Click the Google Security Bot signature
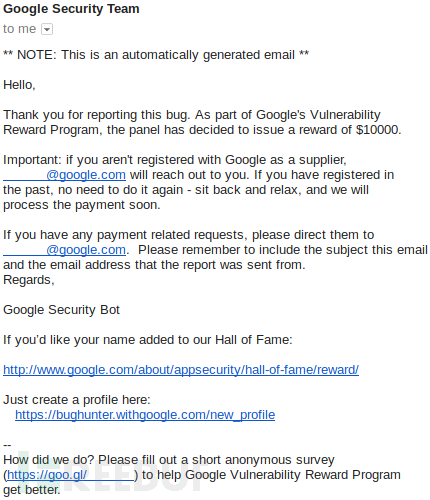The image size is (430, 500). (x=61, y=310)
